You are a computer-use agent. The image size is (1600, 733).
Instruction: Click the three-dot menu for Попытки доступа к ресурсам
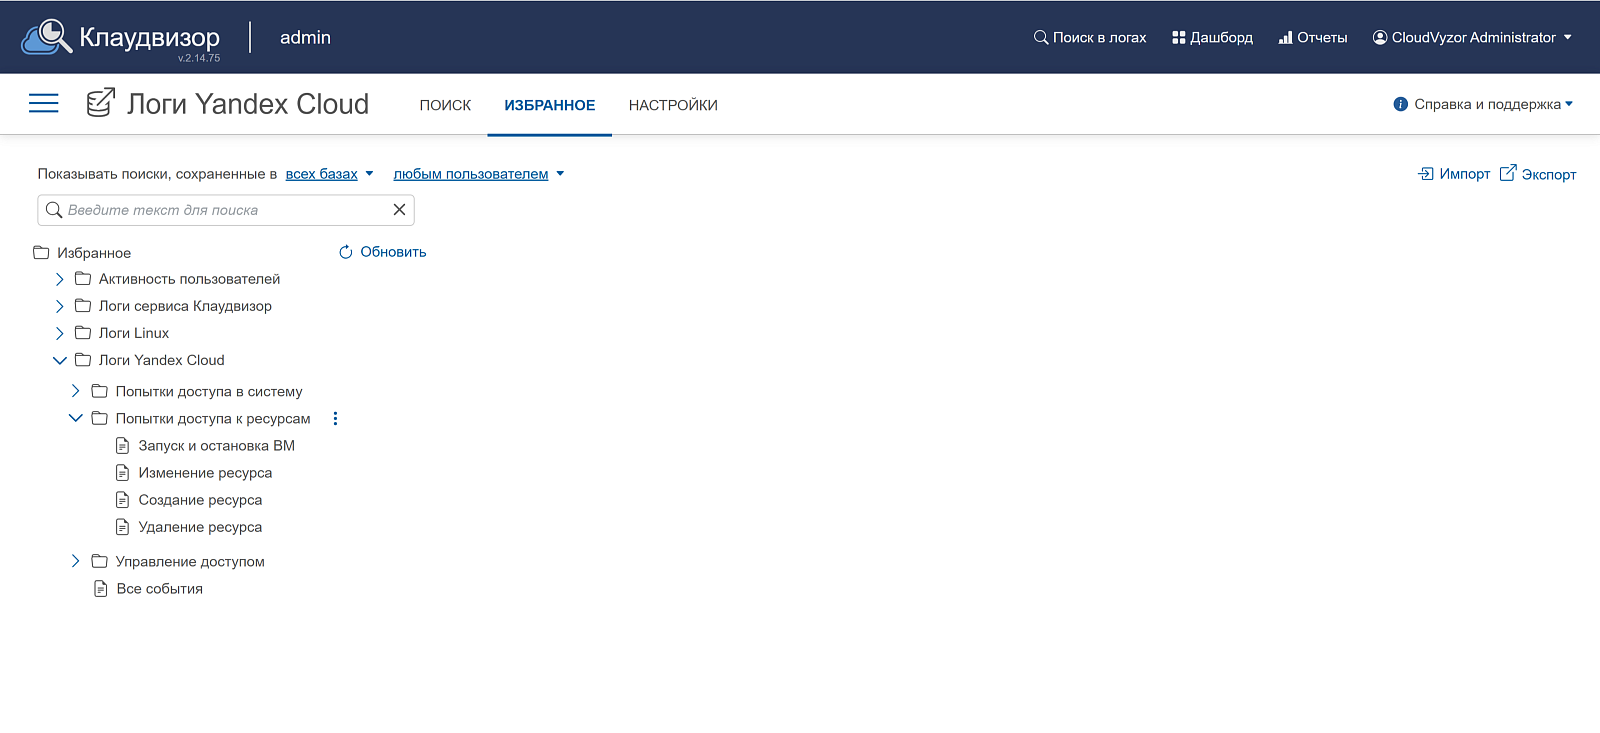point(335,419)
